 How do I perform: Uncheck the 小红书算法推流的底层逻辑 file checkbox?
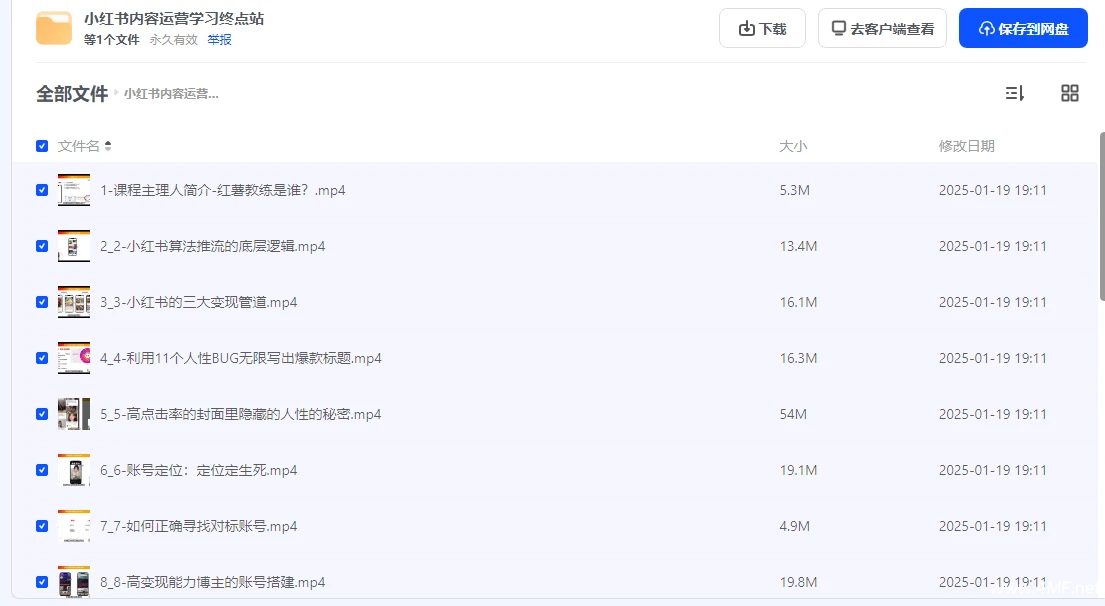pos(42,246)
